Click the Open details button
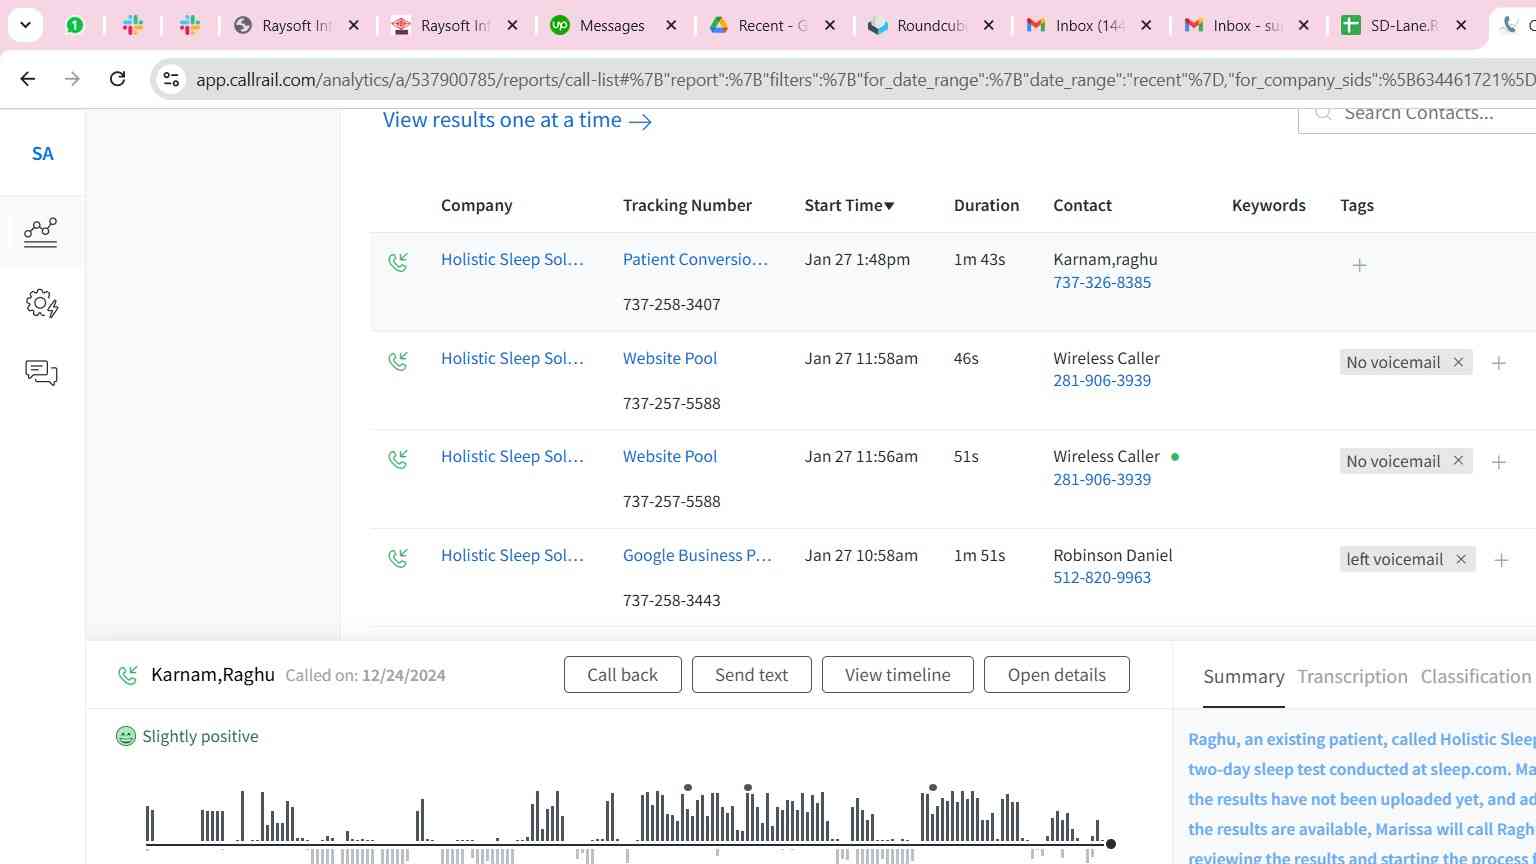Viewport: 1536px width, 864px height. [x=1057, y=675]
